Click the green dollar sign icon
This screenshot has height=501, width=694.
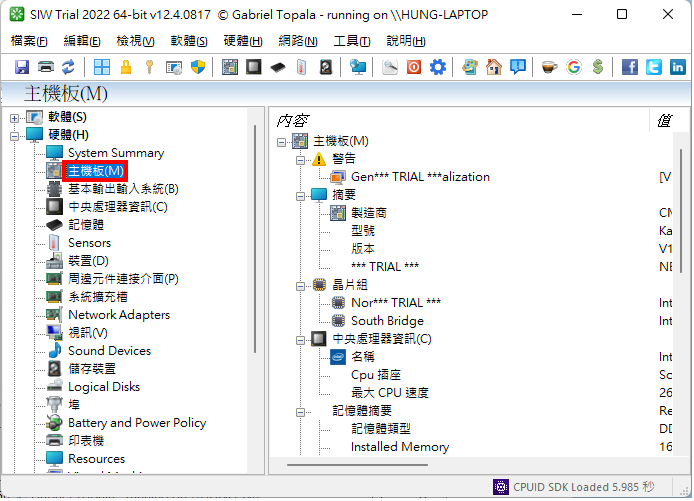pos(598,67)
